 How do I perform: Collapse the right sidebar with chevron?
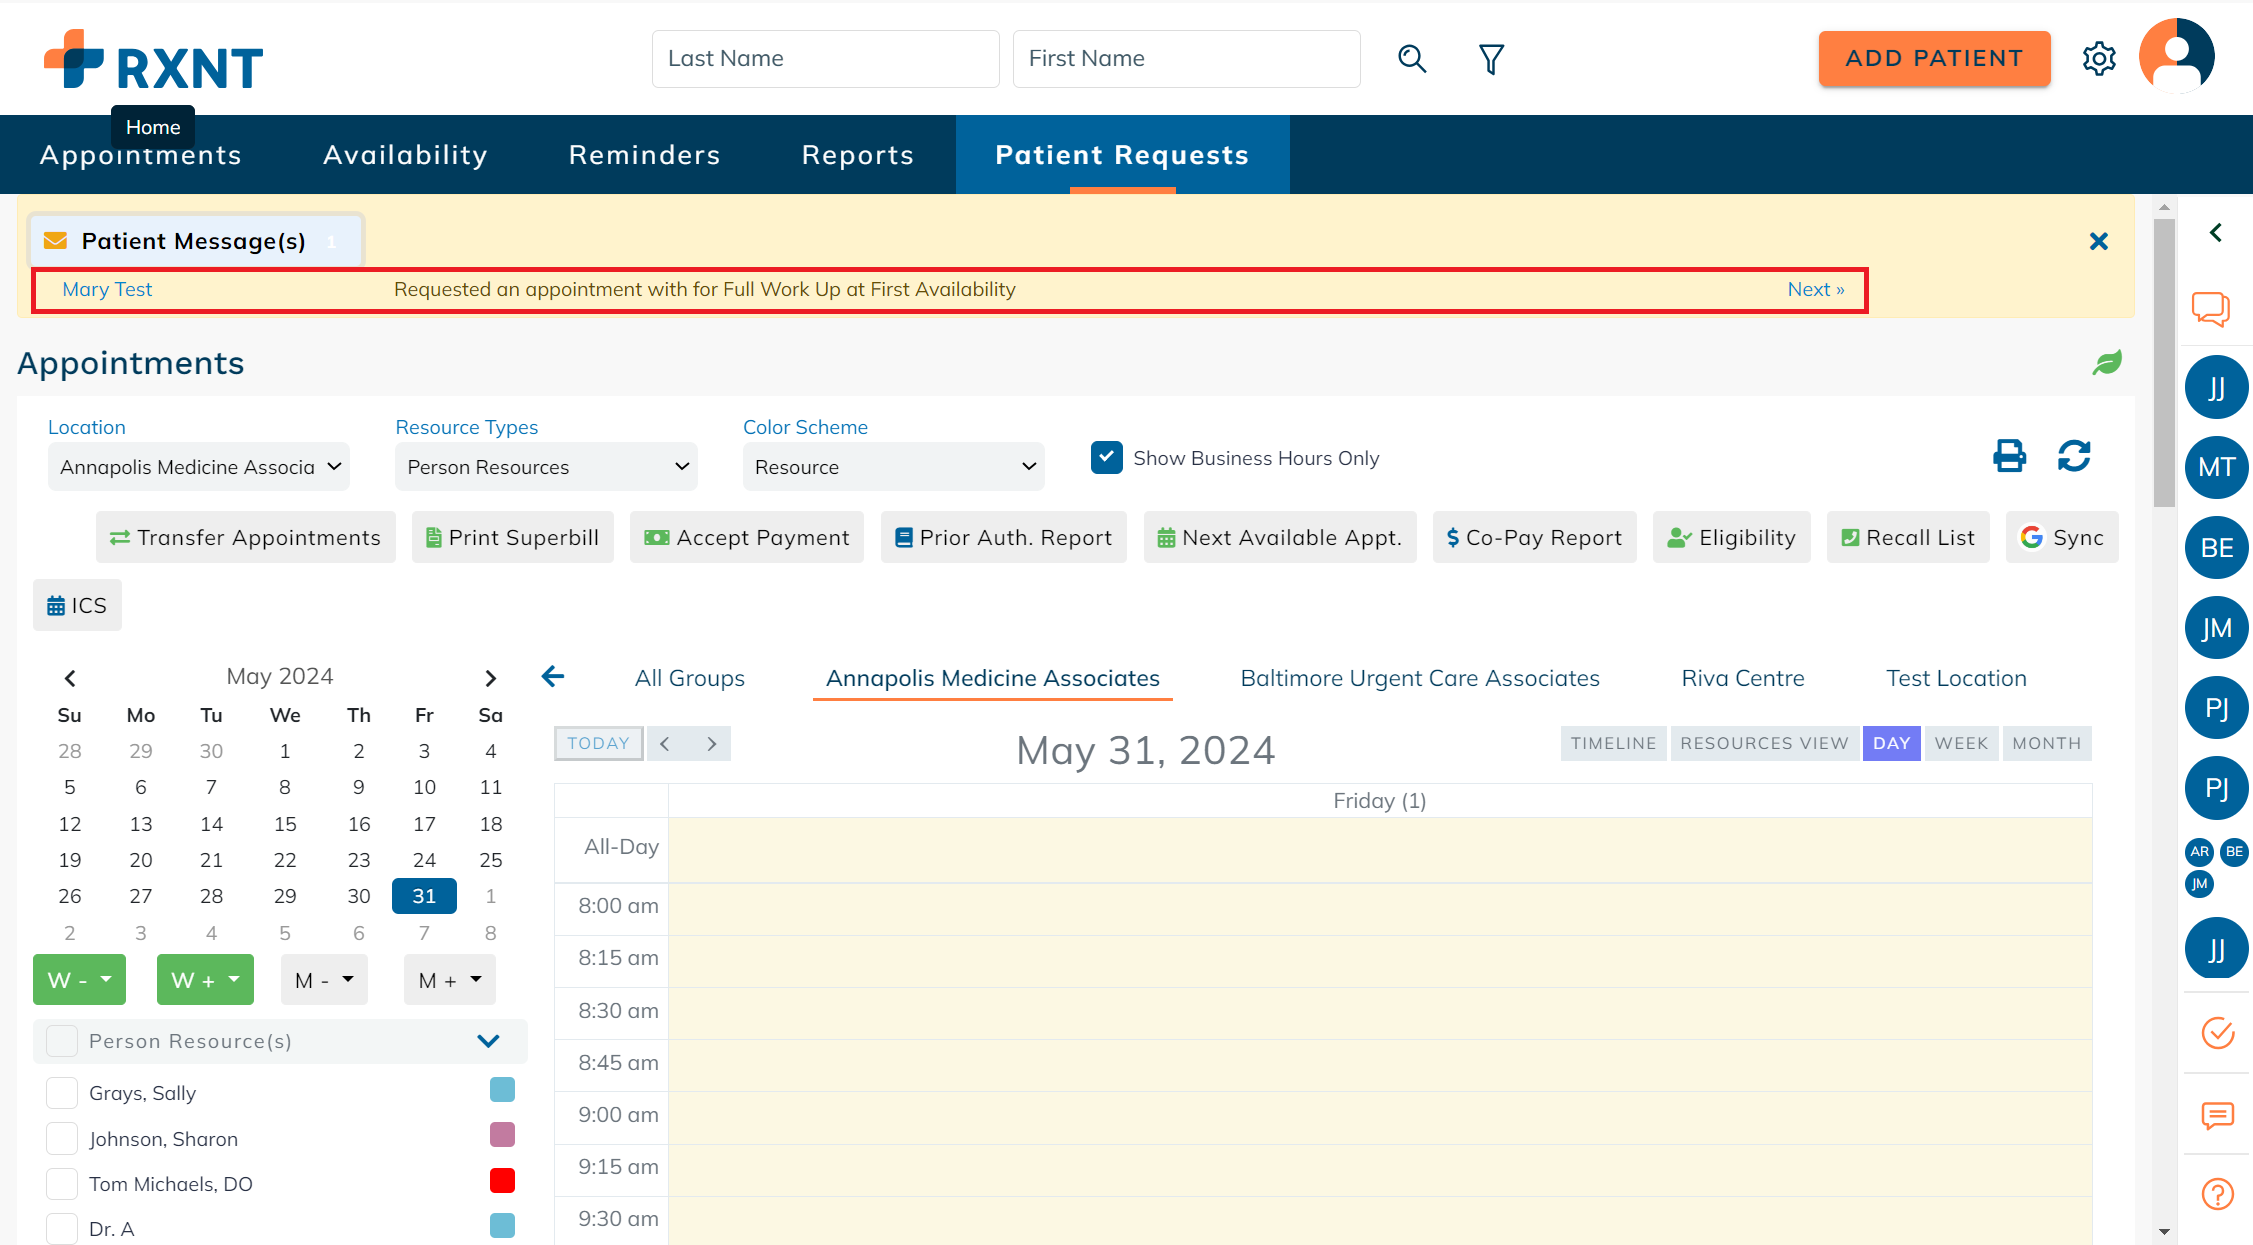2216,233
